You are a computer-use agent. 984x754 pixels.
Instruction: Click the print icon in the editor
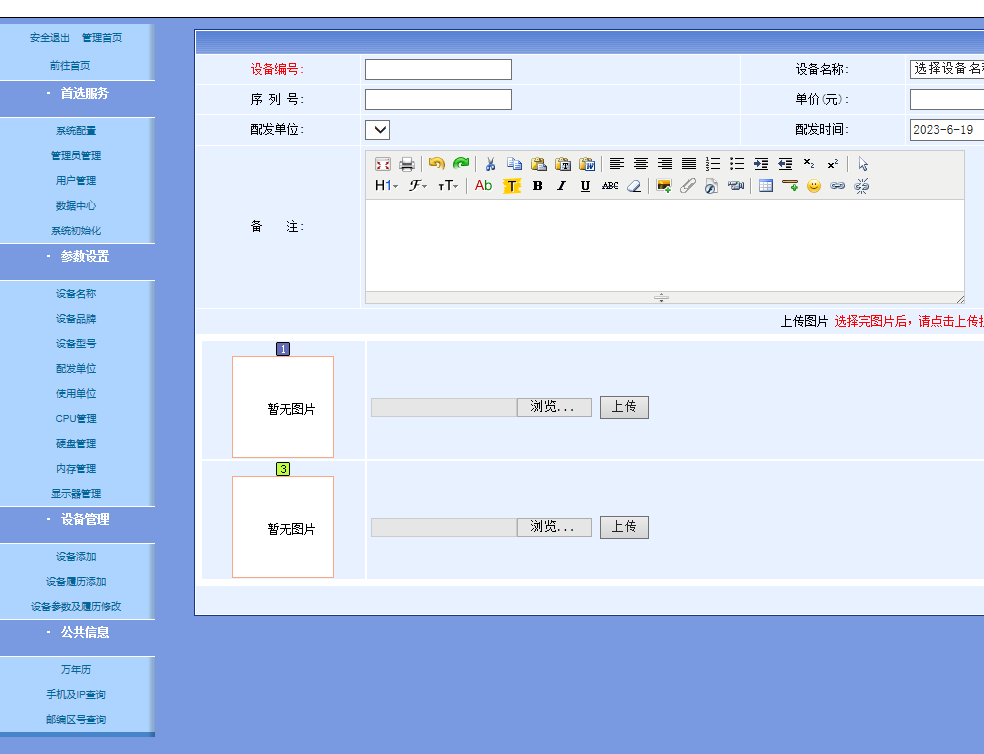tap(407, 164)
